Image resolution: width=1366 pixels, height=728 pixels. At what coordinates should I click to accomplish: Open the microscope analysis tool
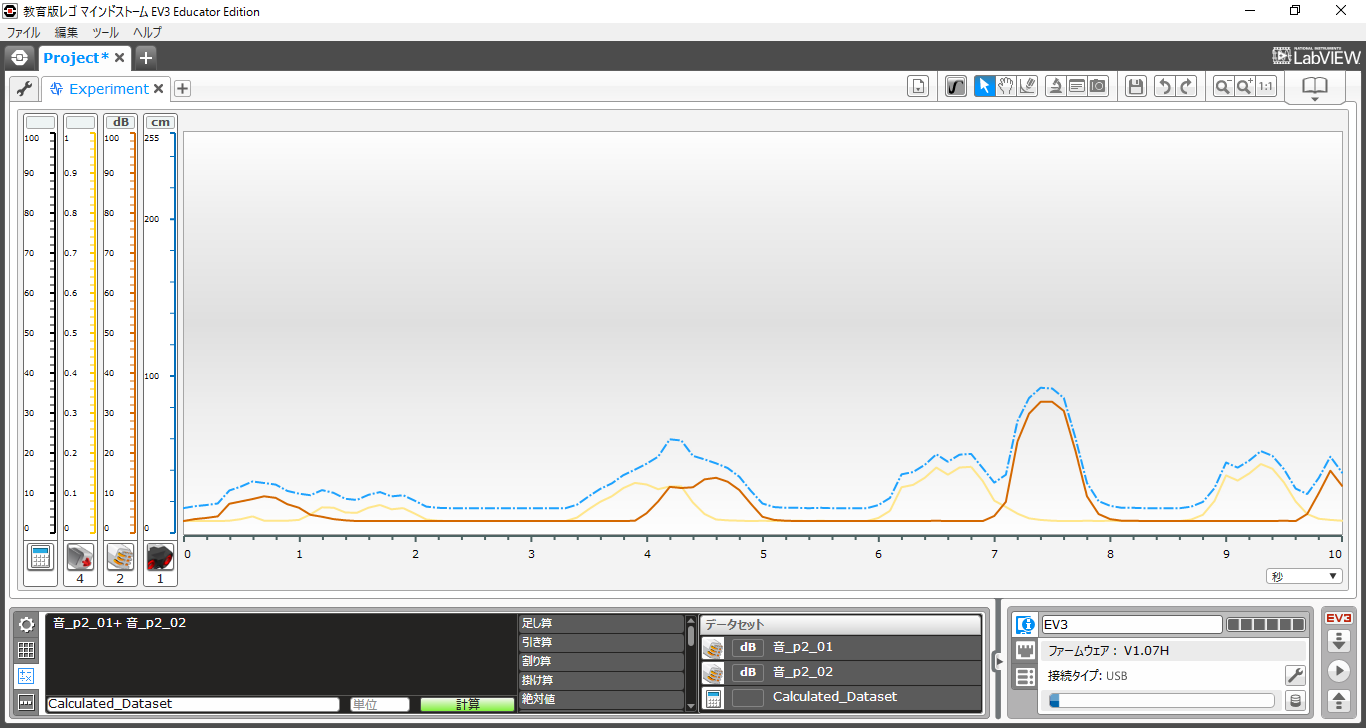[1054, 87]
